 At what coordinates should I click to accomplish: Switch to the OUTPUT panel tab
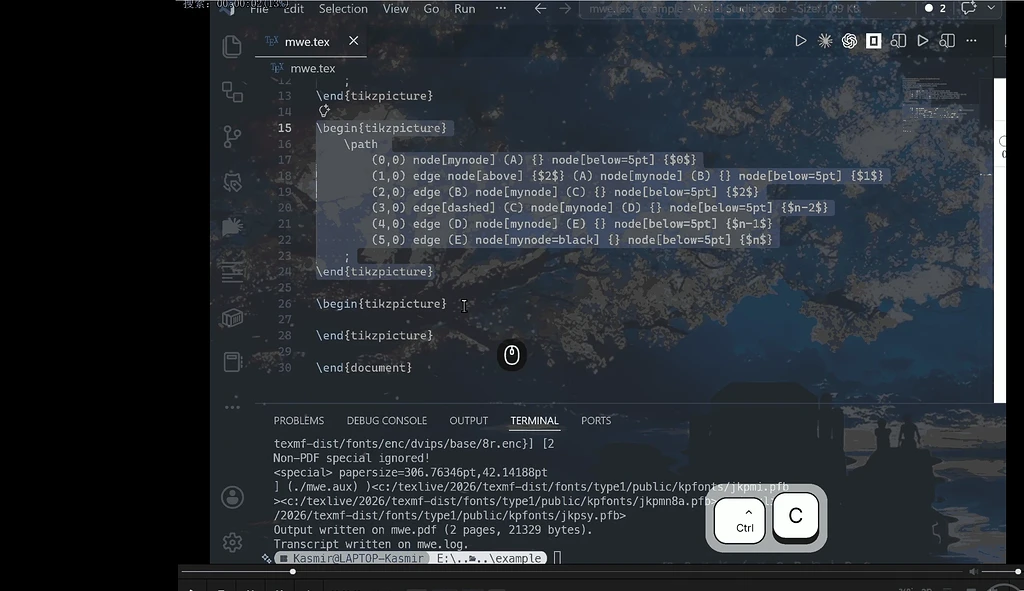click(468, 421)
